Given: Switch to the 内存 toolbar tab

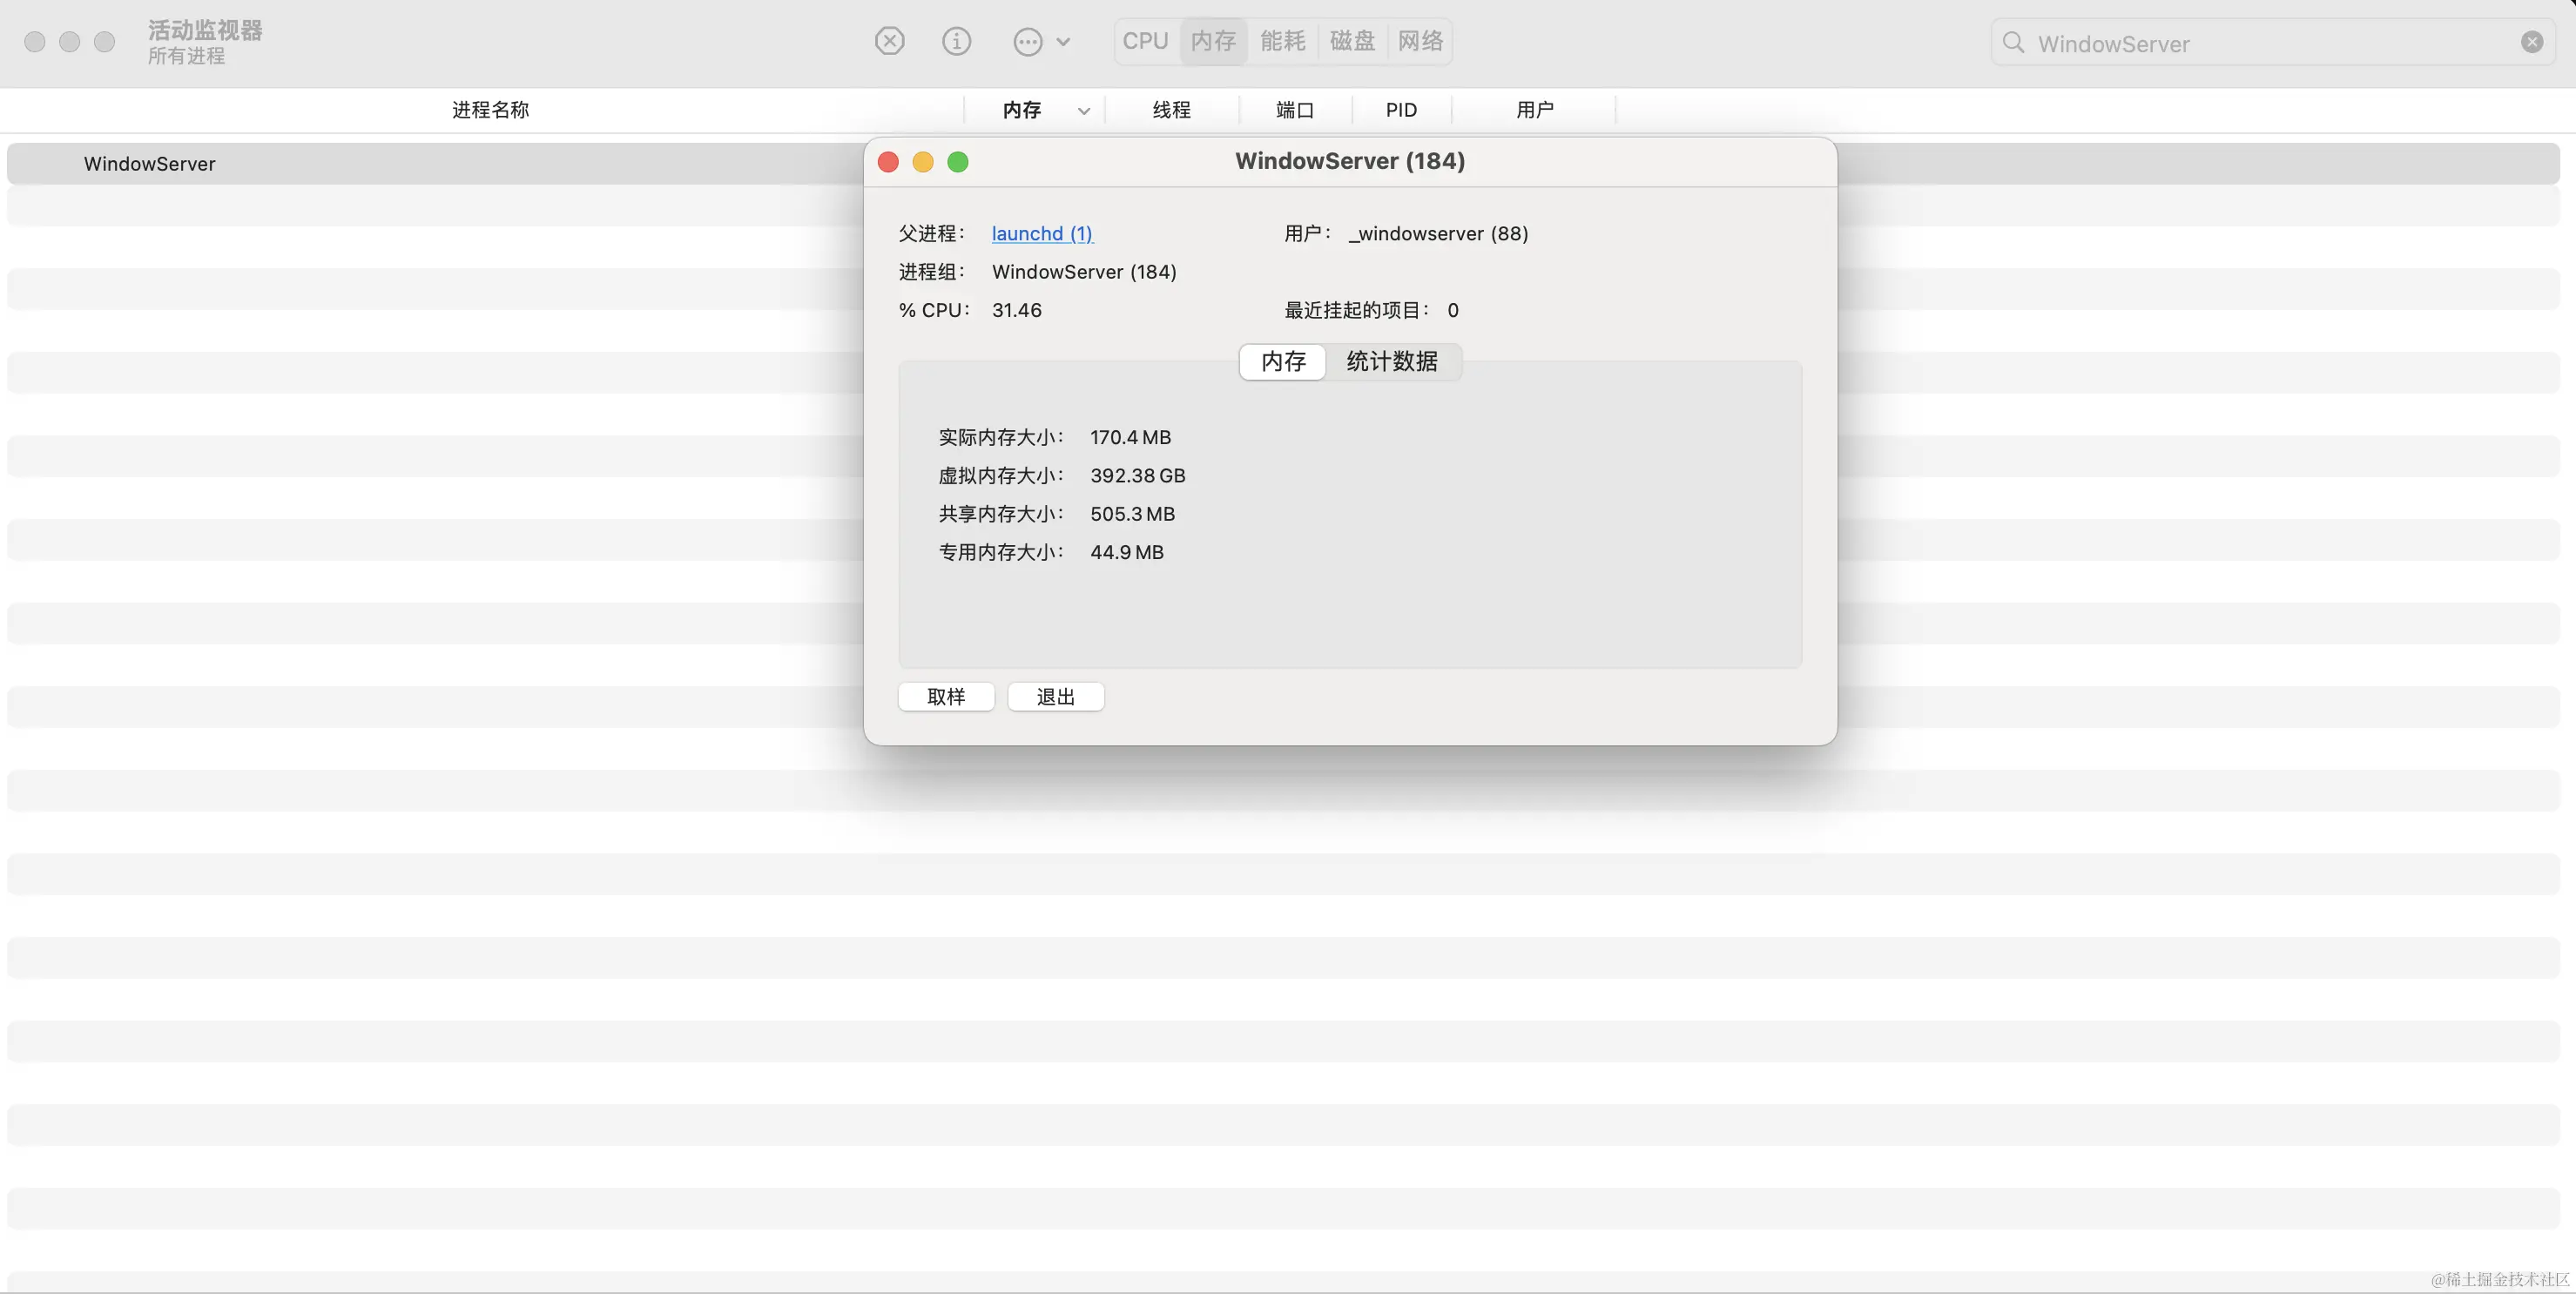Looking at the screenshot, I should pos(1213,41).
